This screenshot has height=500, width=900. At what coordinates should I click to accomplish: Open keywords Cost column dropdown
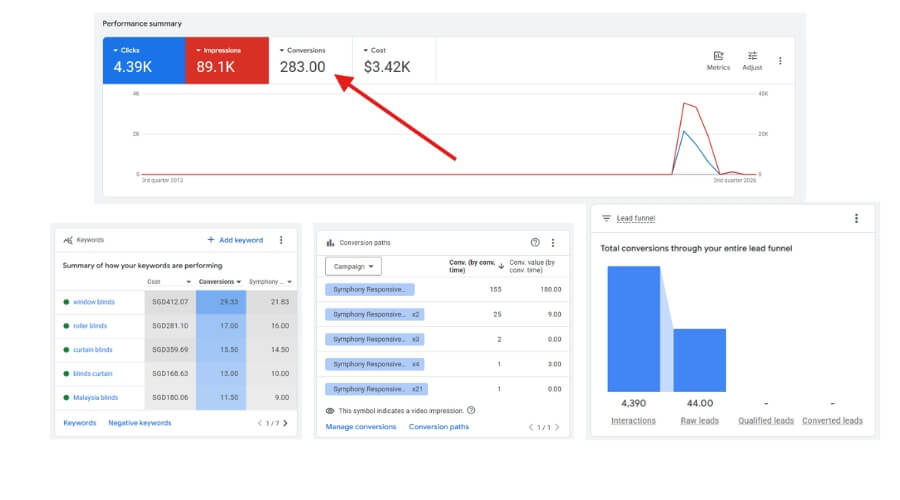pos(188,282)
